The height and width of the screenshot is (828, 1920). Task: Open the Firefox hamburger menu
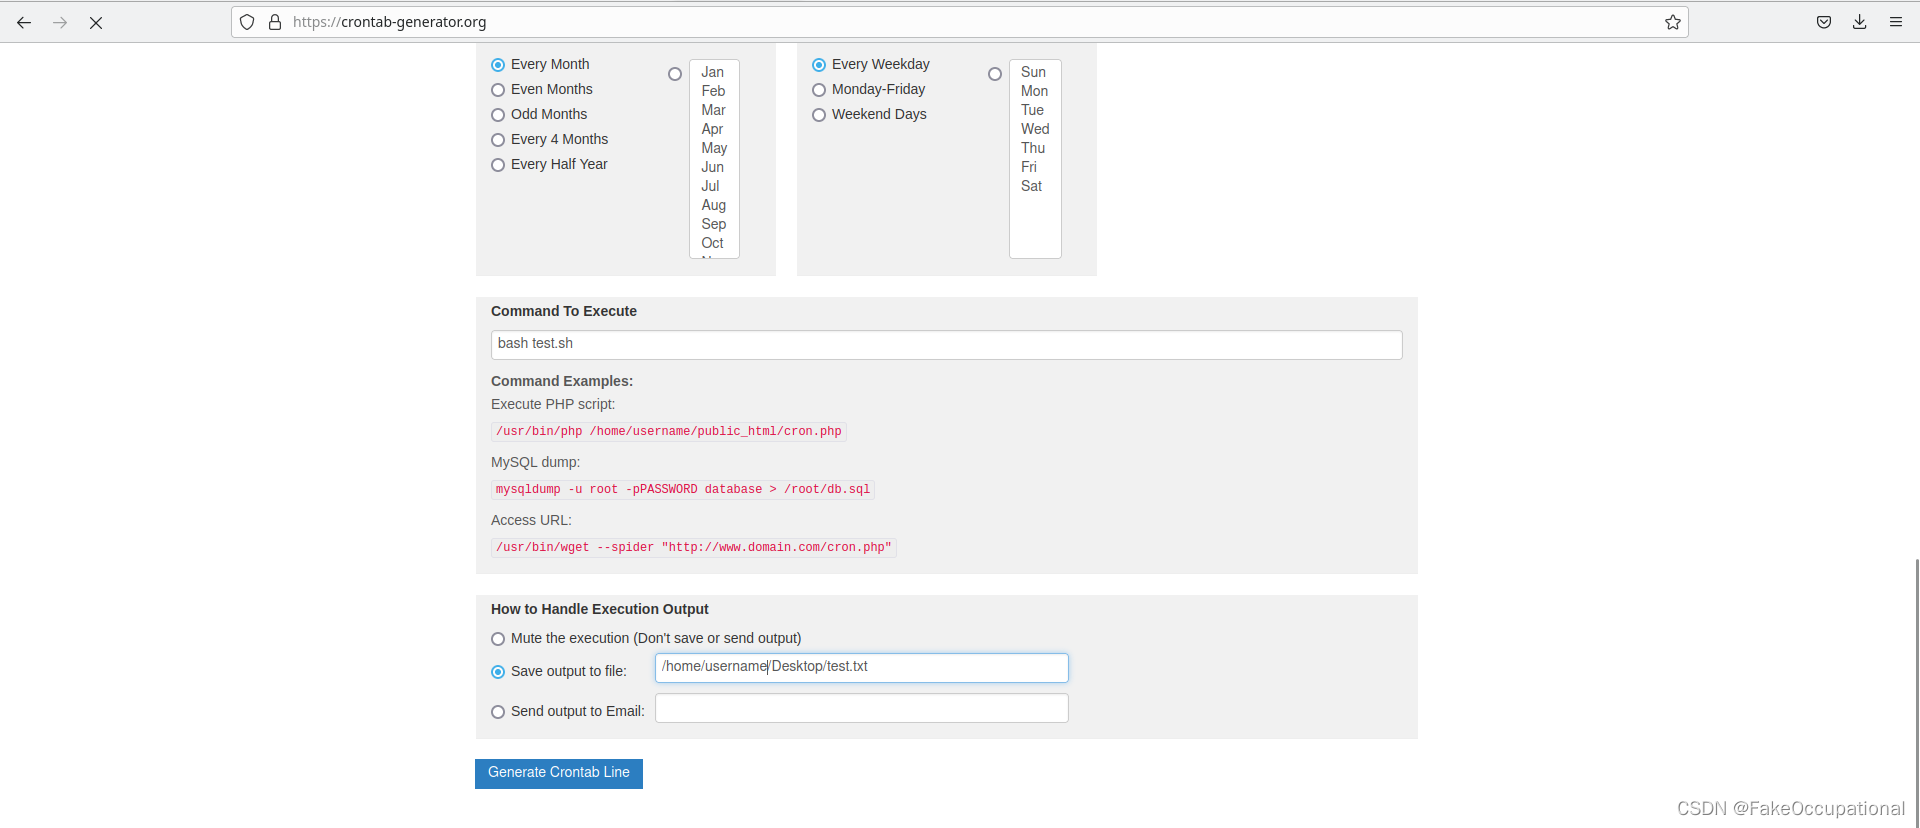[1896, 22]
